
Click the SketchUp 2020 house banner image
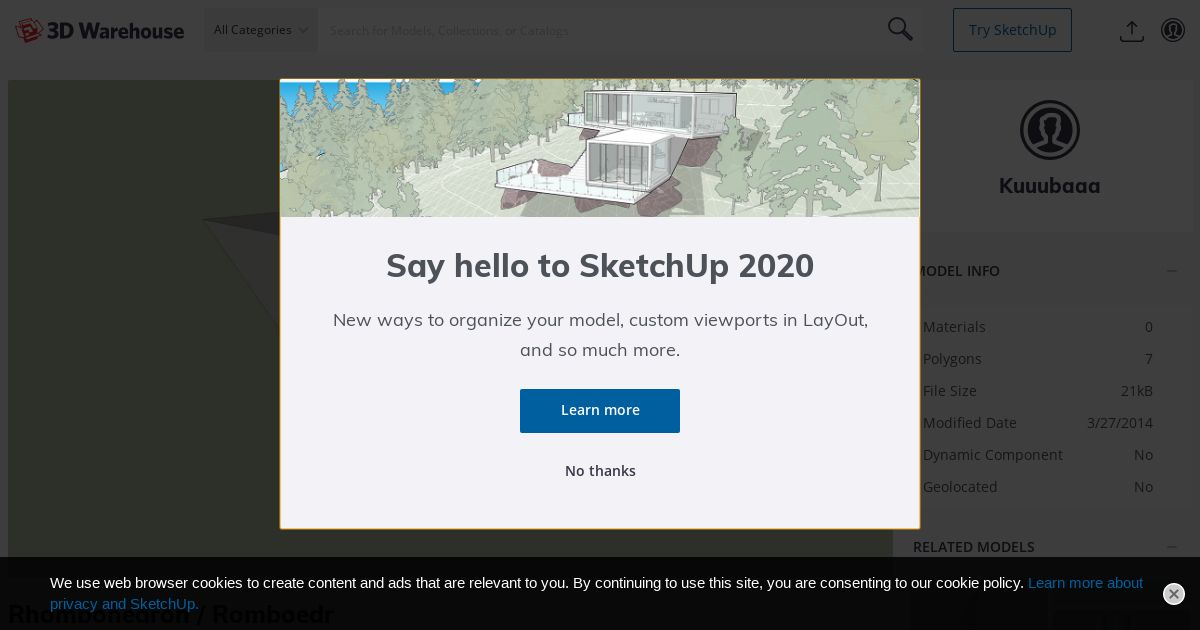[600, 148]
